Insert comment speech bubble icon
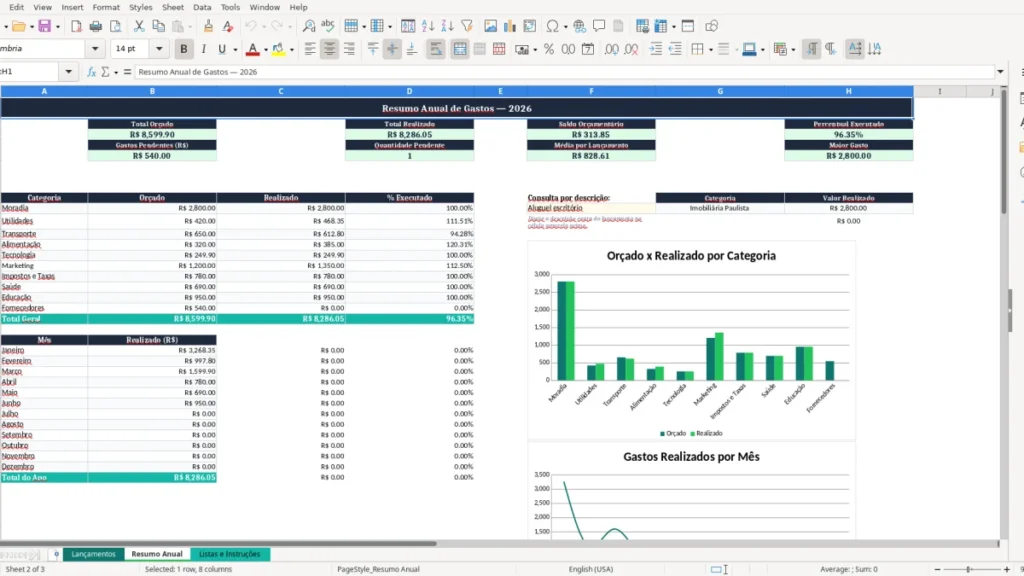 [599, 26]
